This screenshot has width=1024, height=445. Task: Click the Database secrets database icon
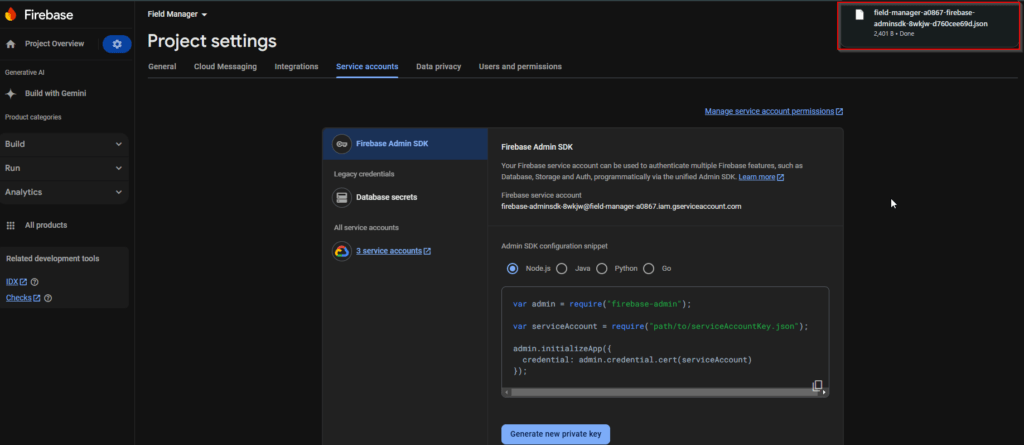pos(342,197)
